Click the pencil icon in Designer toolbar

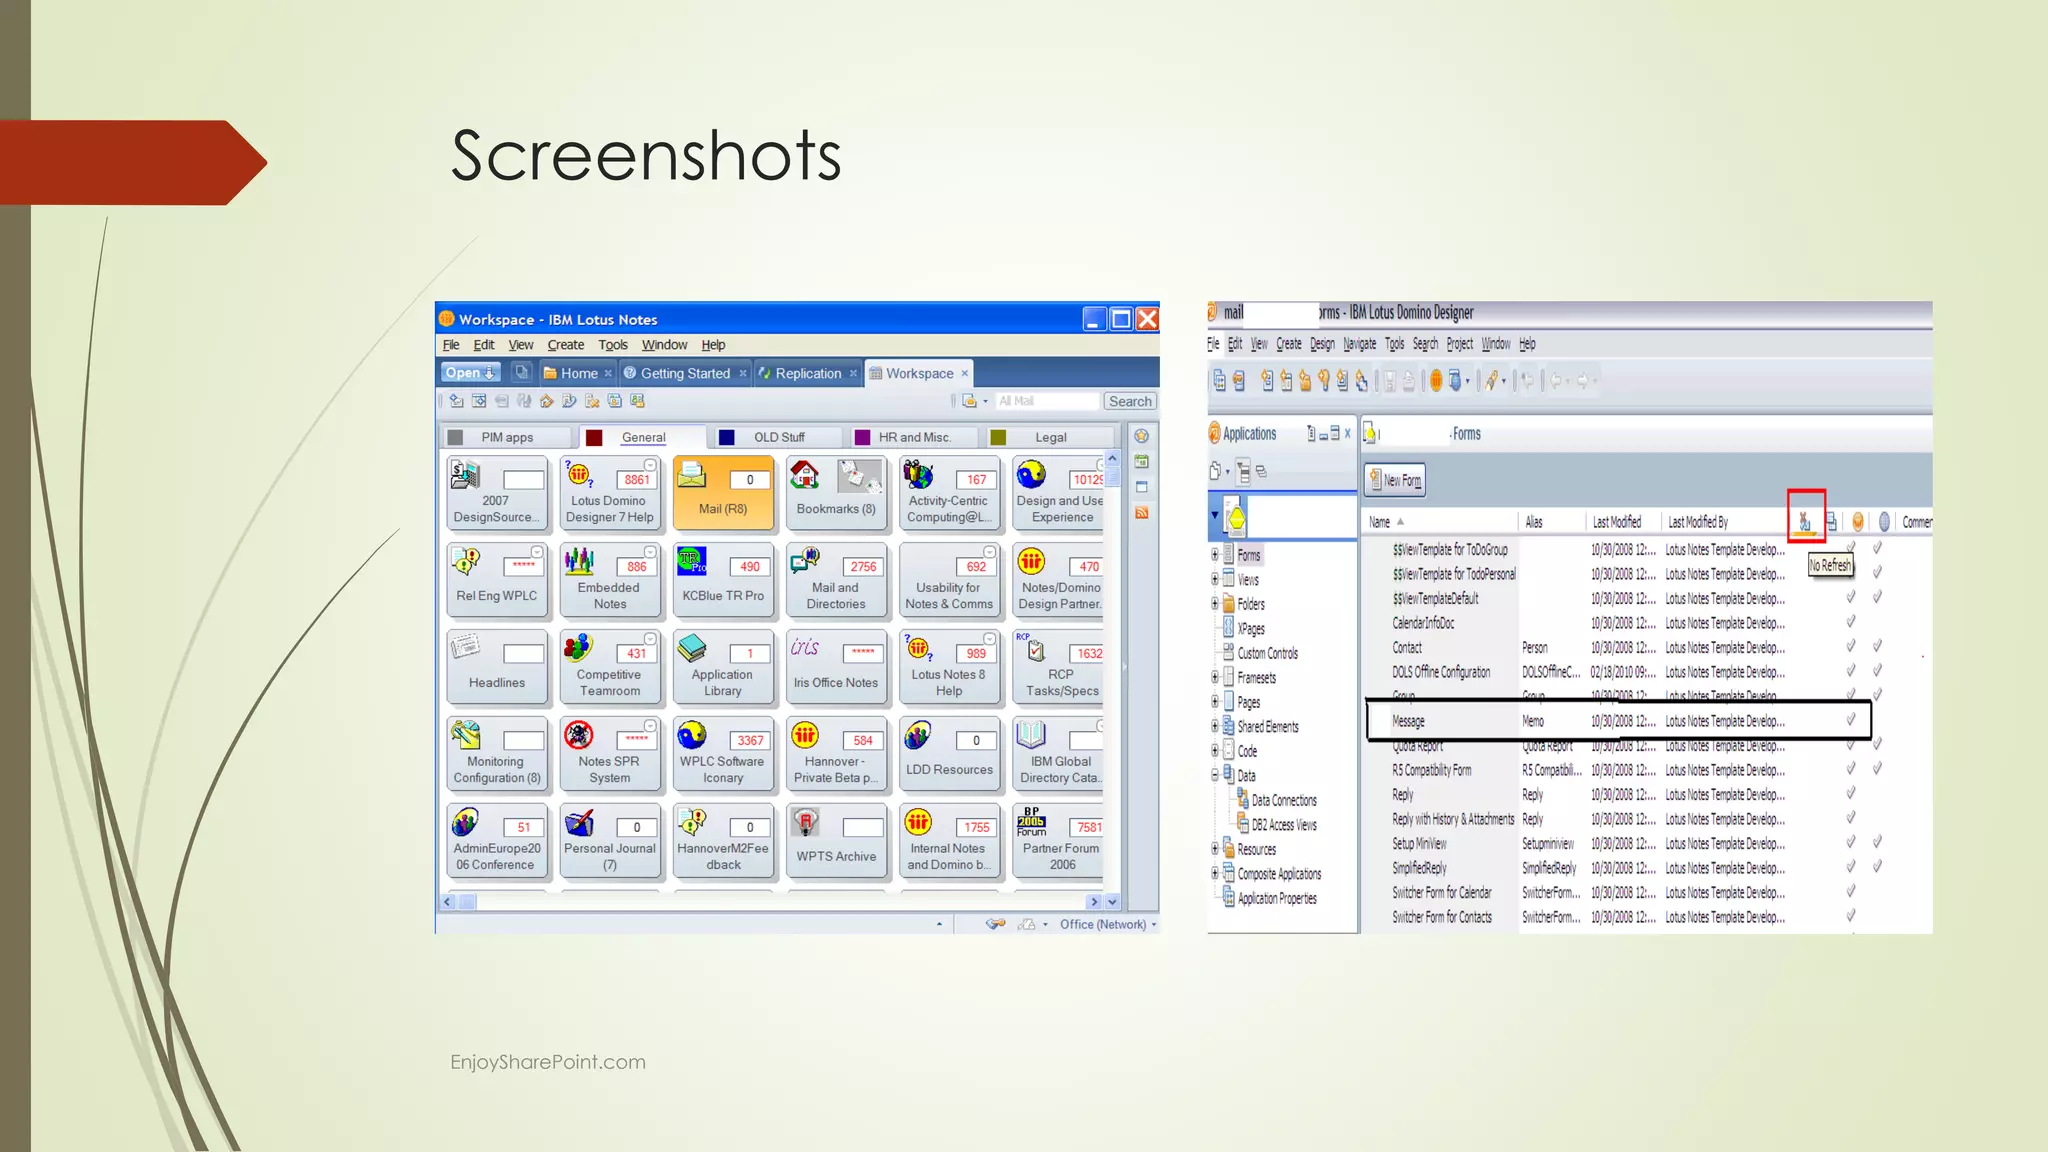pos(1492,380)
